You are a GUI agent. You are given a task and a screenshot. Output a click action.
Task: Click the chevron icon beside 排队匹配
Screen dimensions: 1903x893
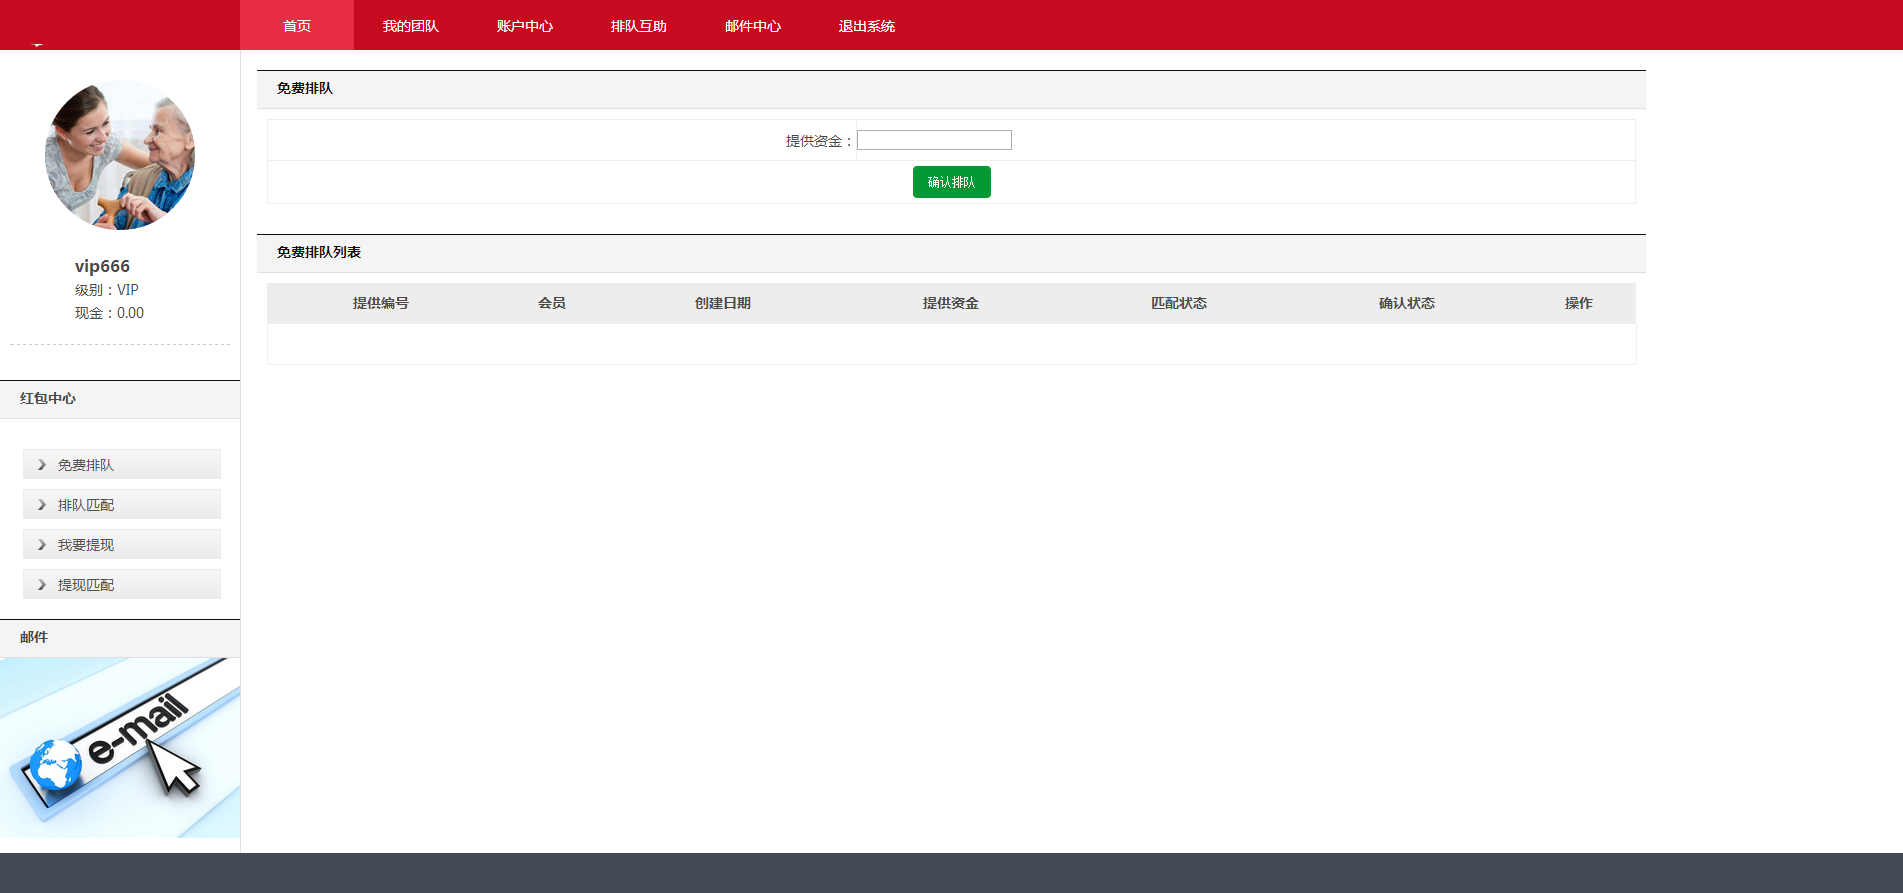[x=42, y=505]
